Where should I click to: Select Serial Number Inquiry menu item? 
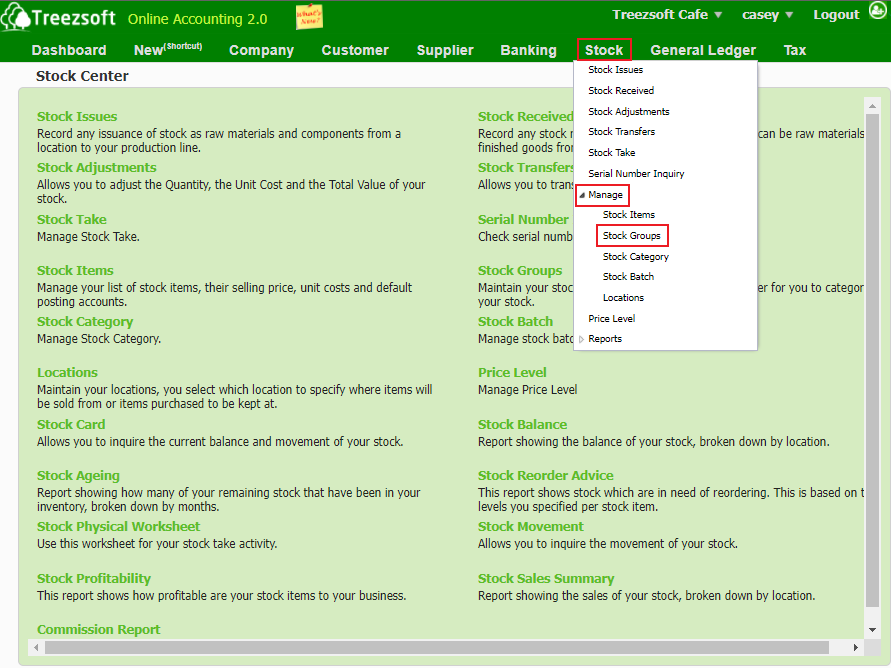tap(636, 174)
